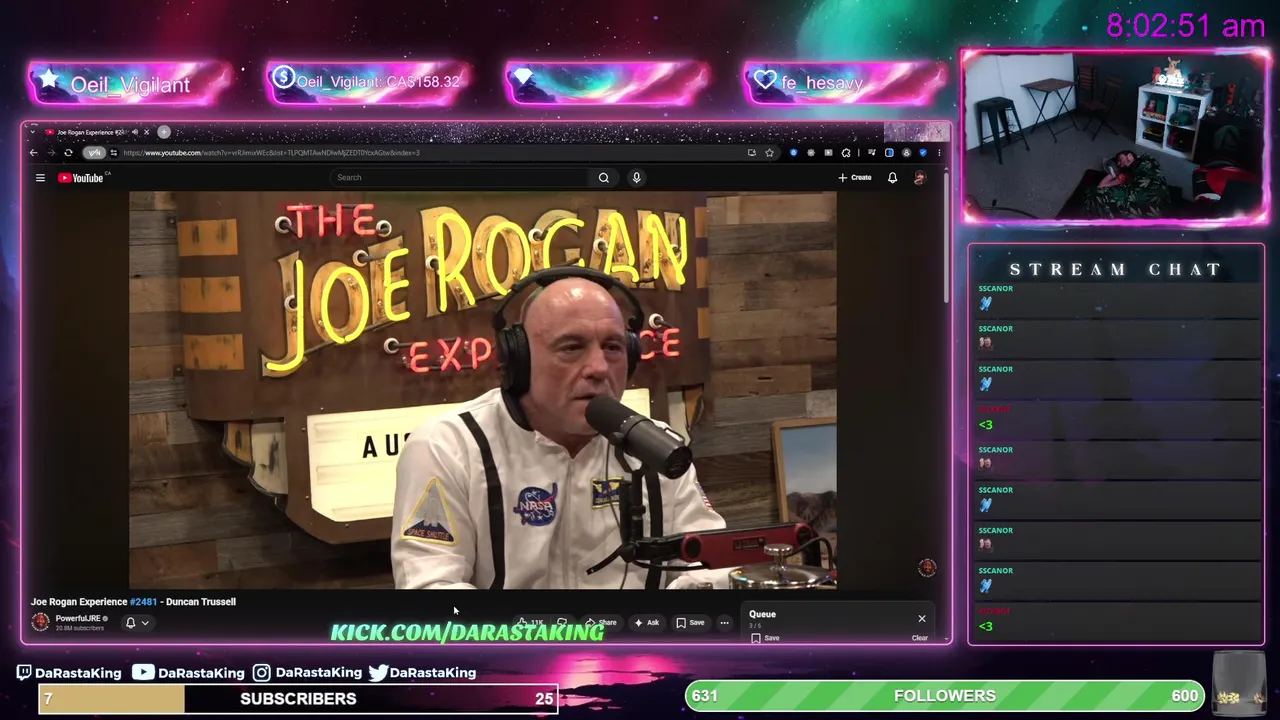
Task: Add a new browser tab with plus
Action: coord(164,132)
